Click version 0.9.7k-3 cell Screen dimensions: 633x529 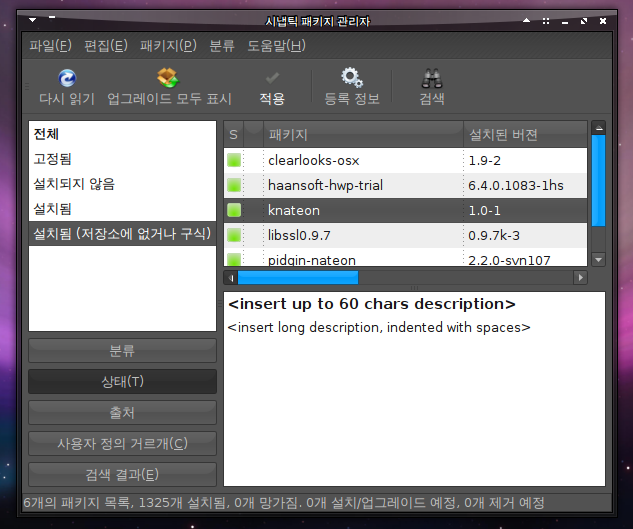[x=494, y=235]
